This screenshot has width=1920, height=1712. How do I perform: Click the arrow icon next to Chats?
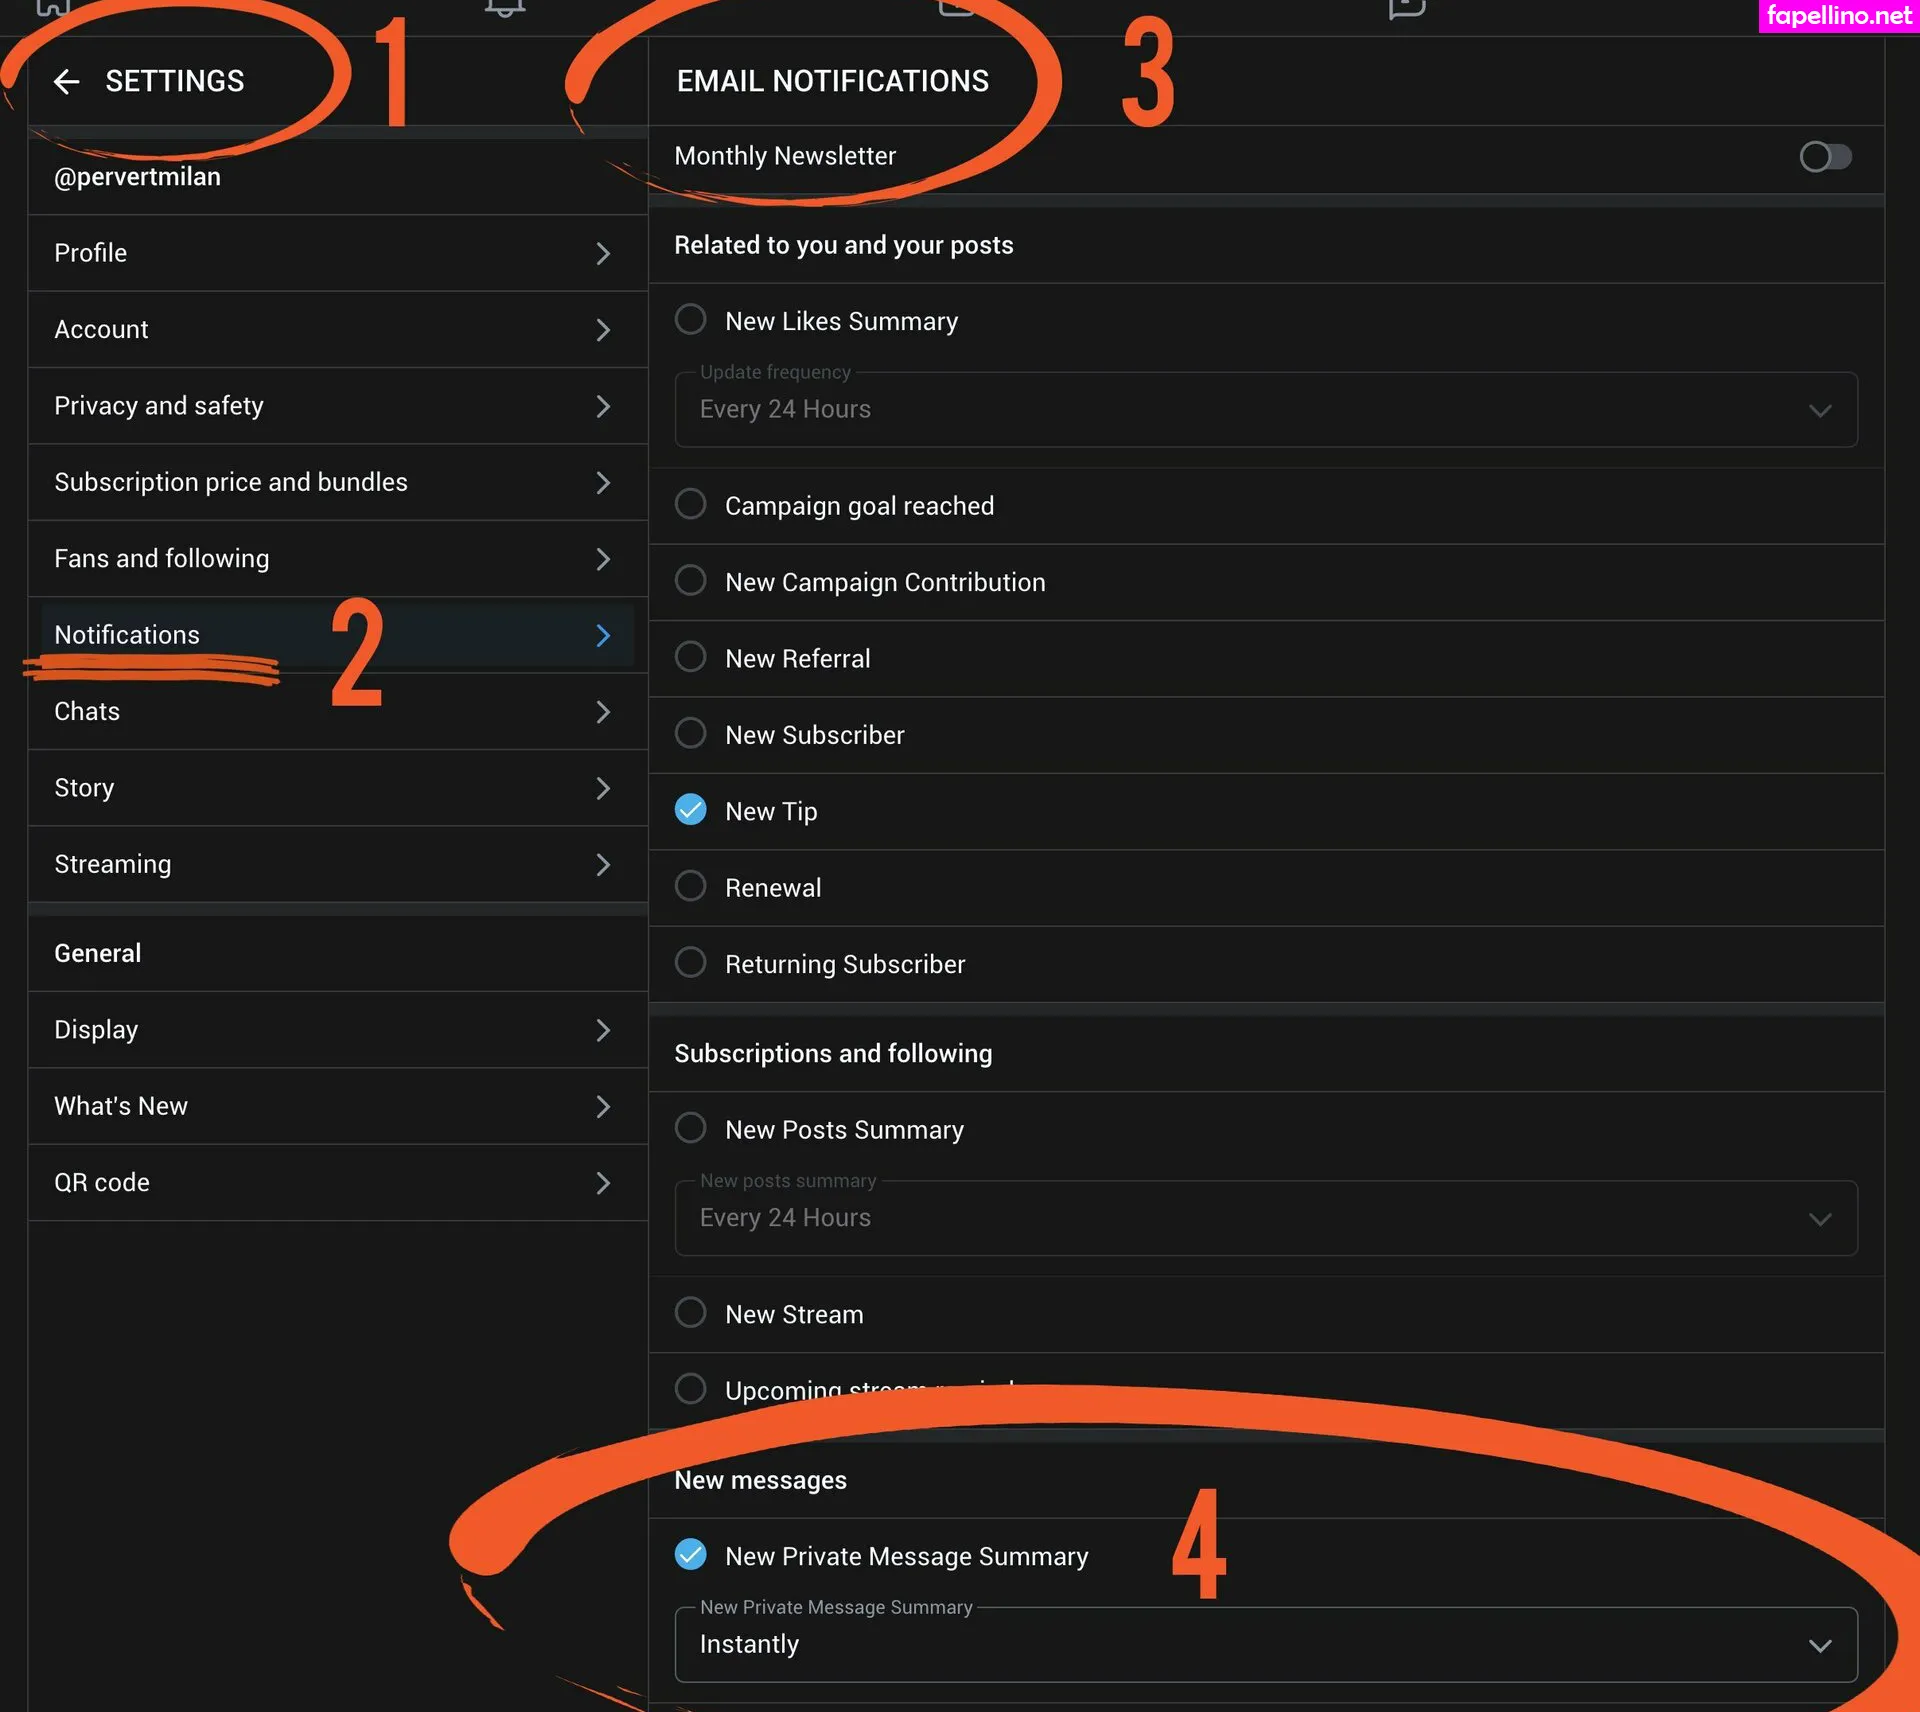pos(602,712)
